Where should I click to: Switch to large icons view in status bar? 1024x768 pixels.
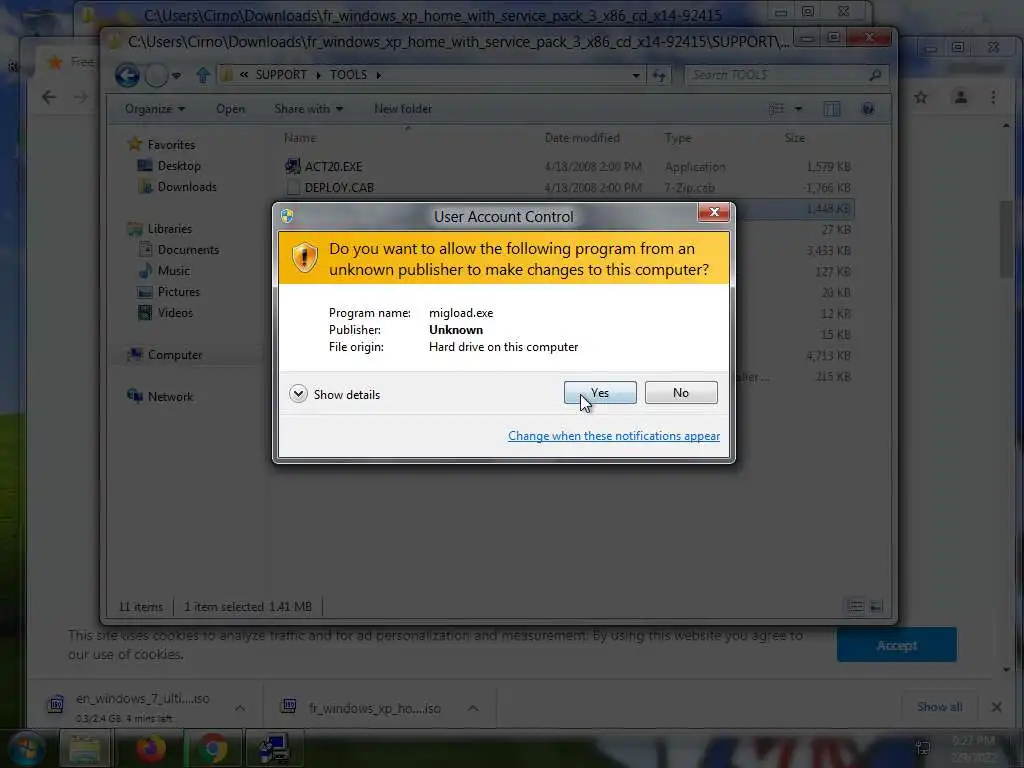pos(876,607)
